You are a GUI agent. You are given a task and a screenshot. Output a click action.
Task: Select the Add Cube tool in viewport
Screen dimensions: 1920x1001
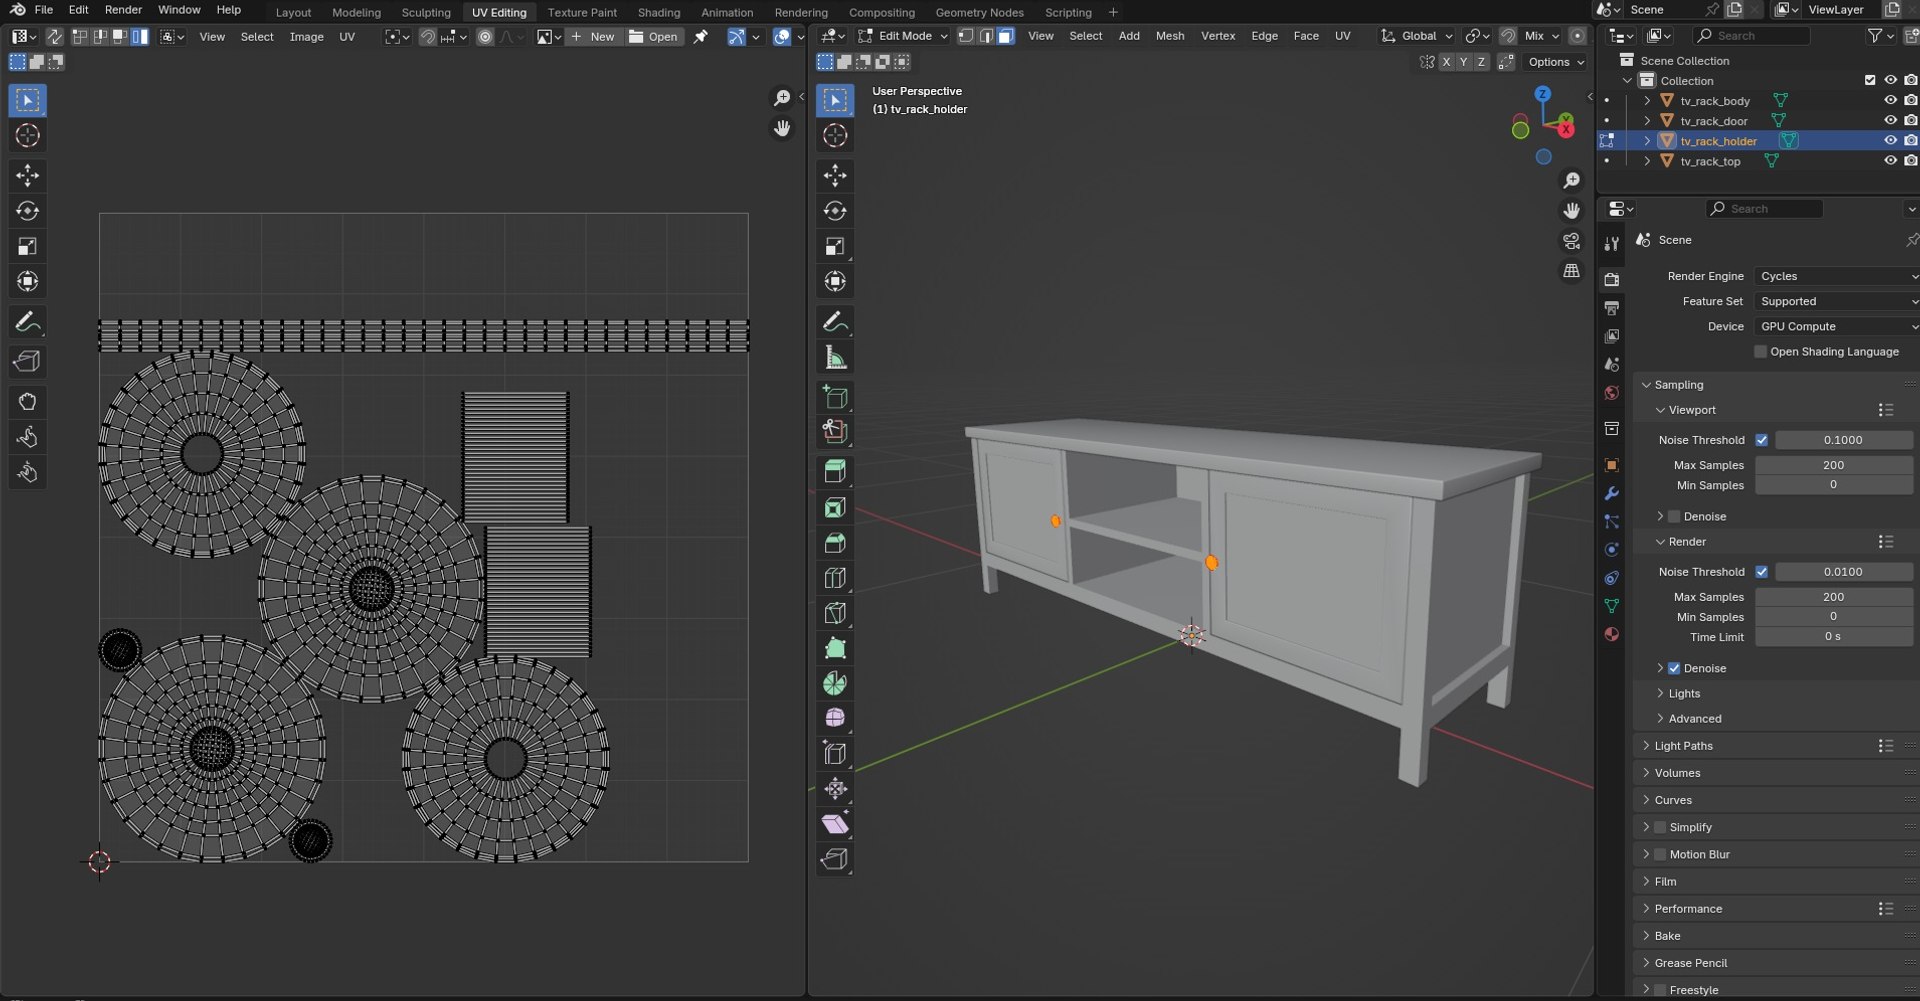click(x=835, y=397)
